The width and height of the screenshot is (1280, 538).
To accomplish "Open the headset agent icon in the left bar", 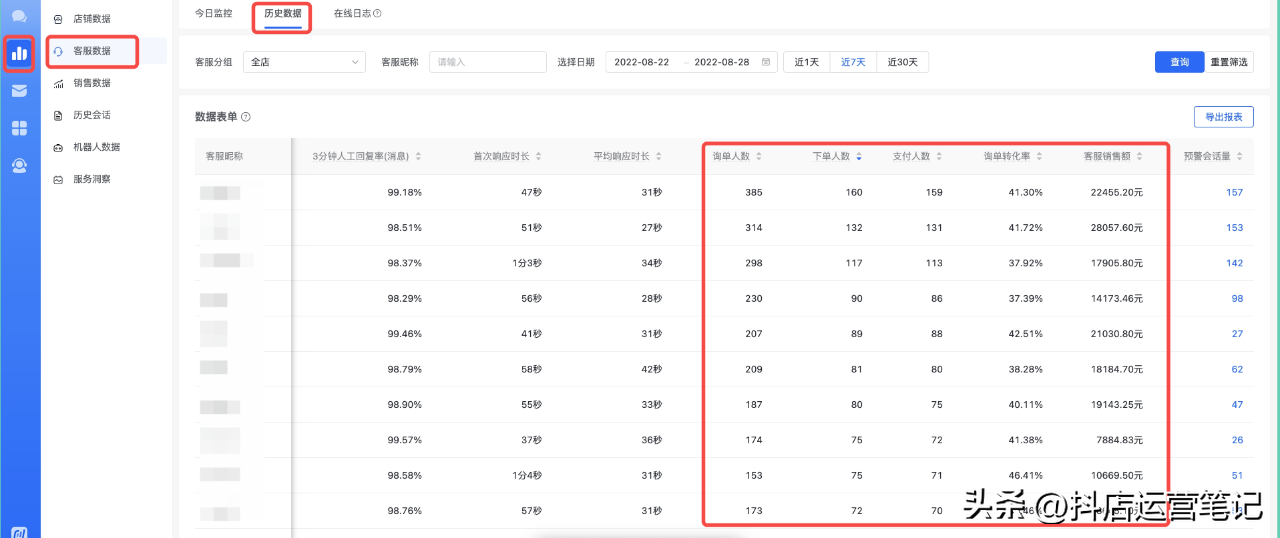I will tap(19, 166).
